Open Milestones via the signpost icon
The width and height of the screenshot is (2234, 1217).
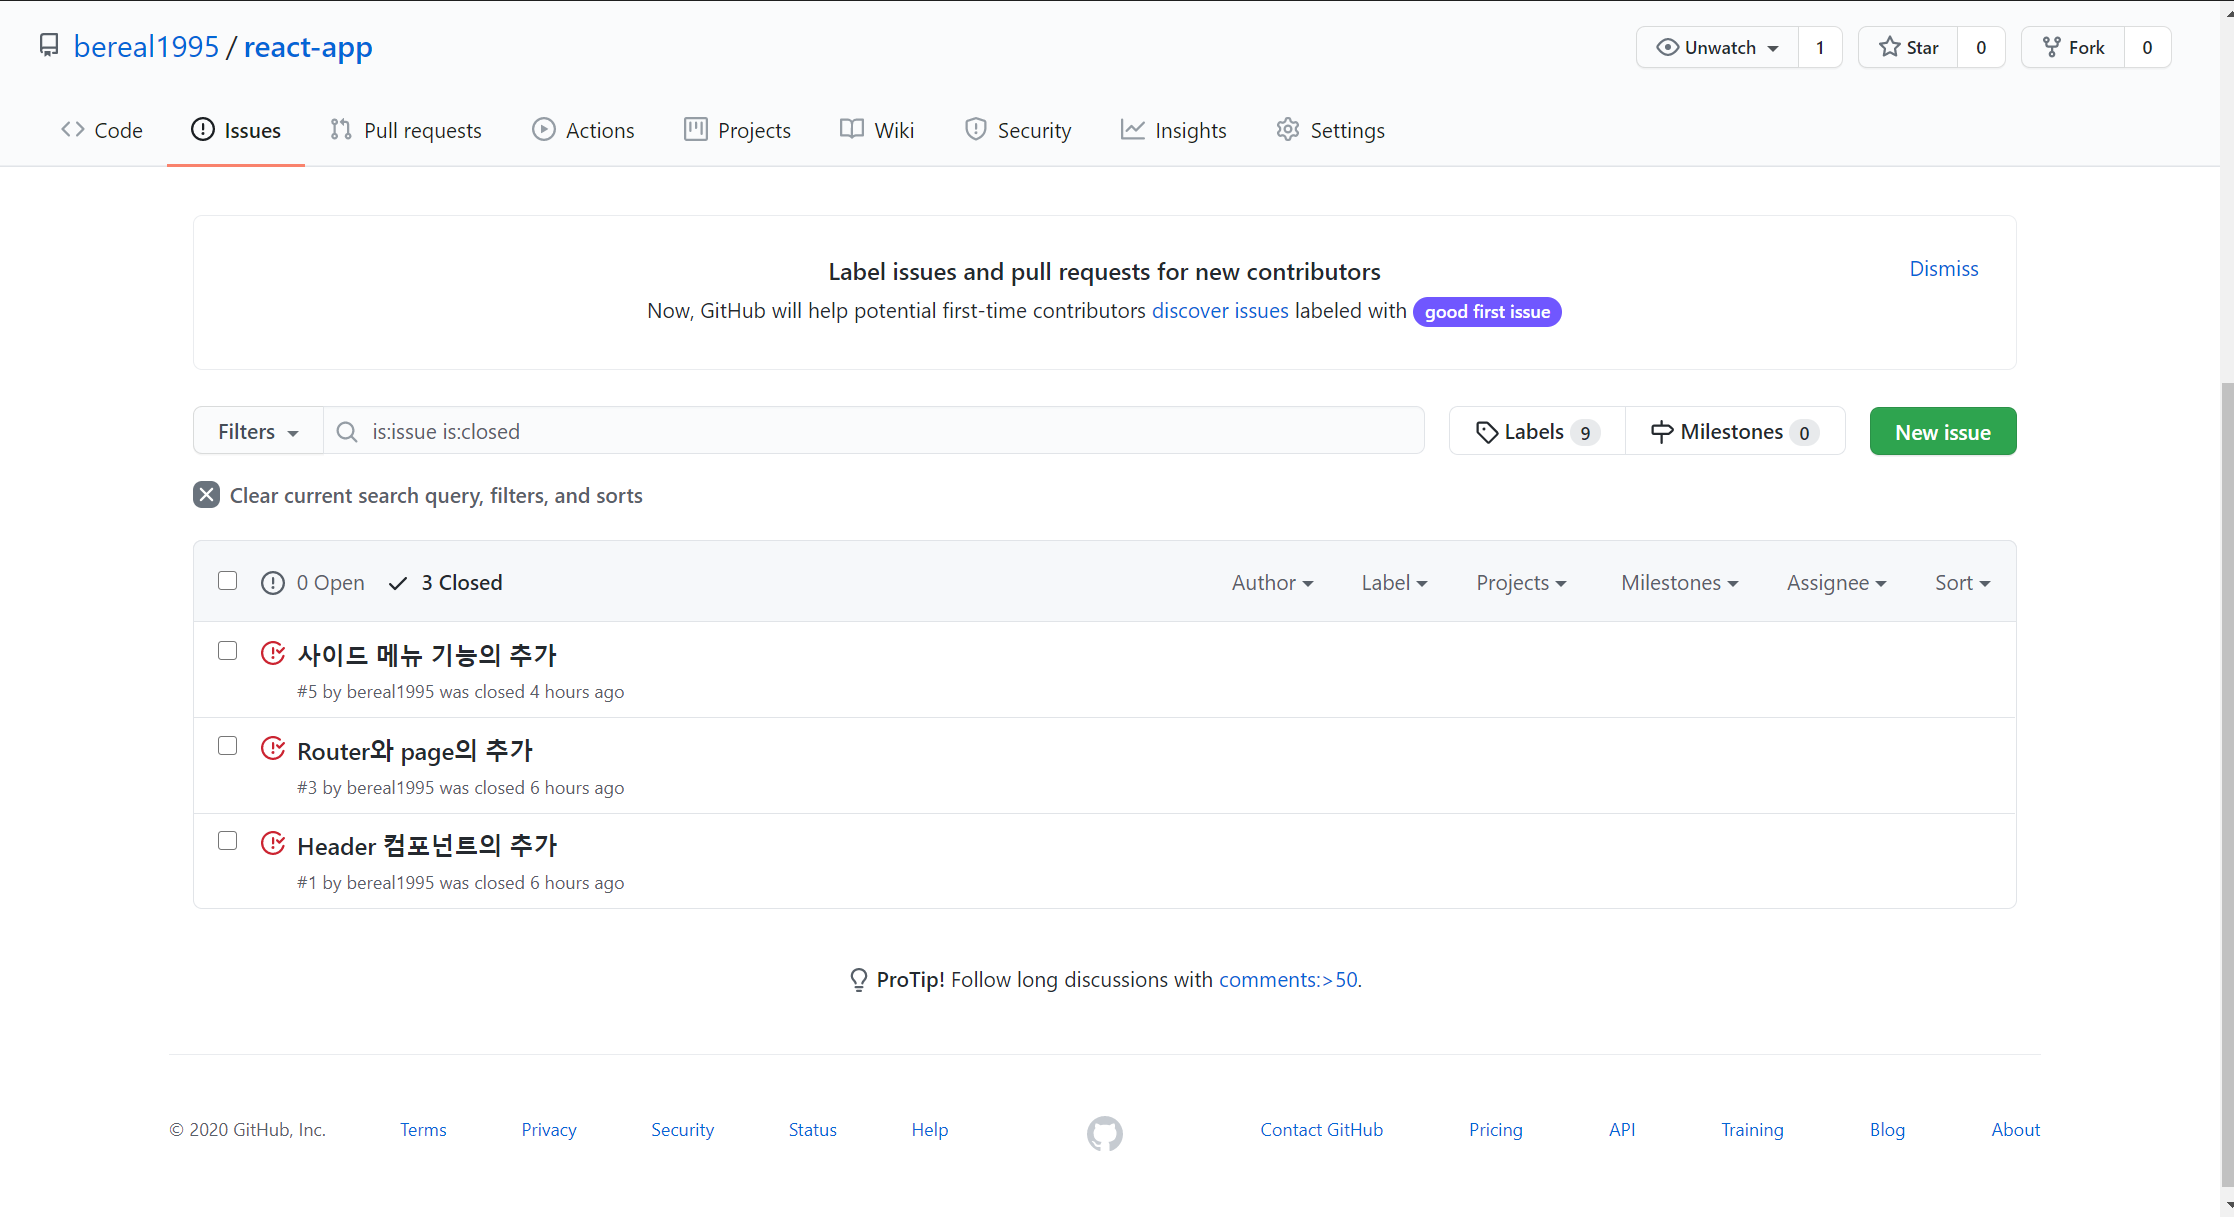pyautogui.click(x=1661, y=432)
